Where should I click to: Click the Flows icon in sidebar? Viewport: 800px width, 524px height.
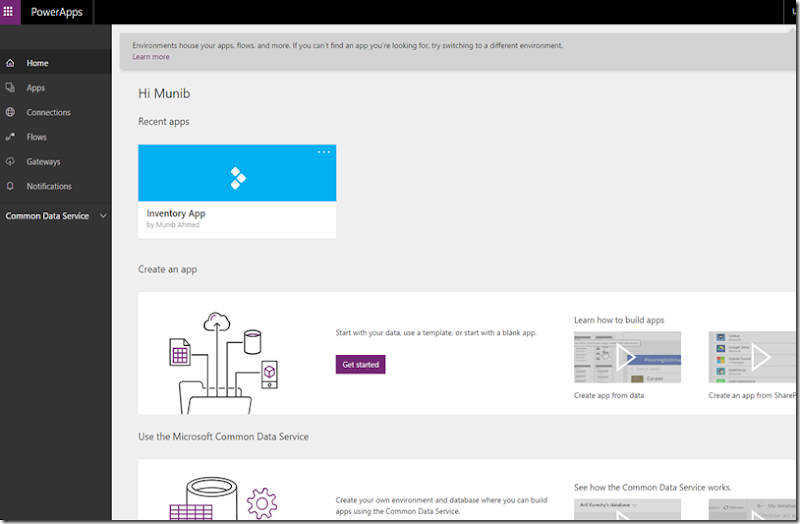click(10, 137)
